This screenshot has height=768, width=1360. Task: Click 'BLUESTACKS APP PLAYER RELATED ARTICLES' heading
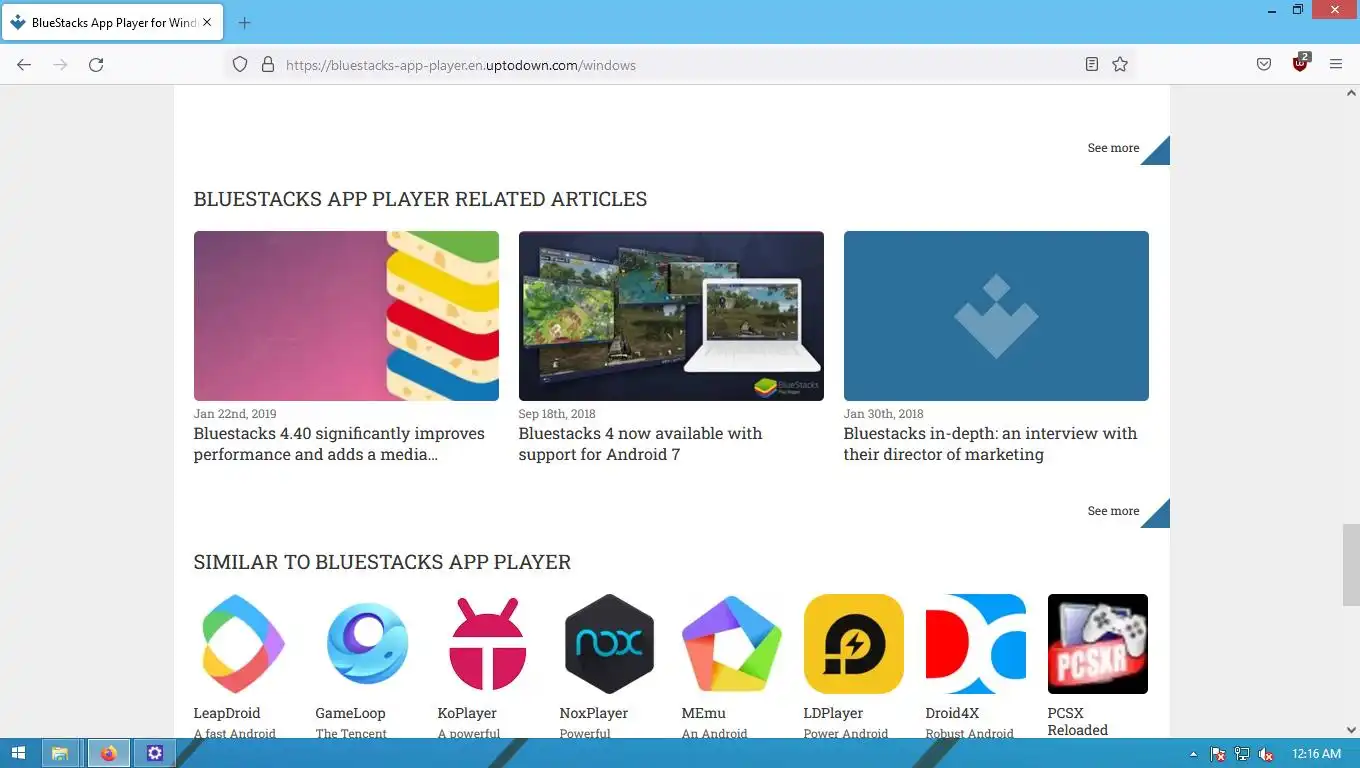click(x=420, y=199)
